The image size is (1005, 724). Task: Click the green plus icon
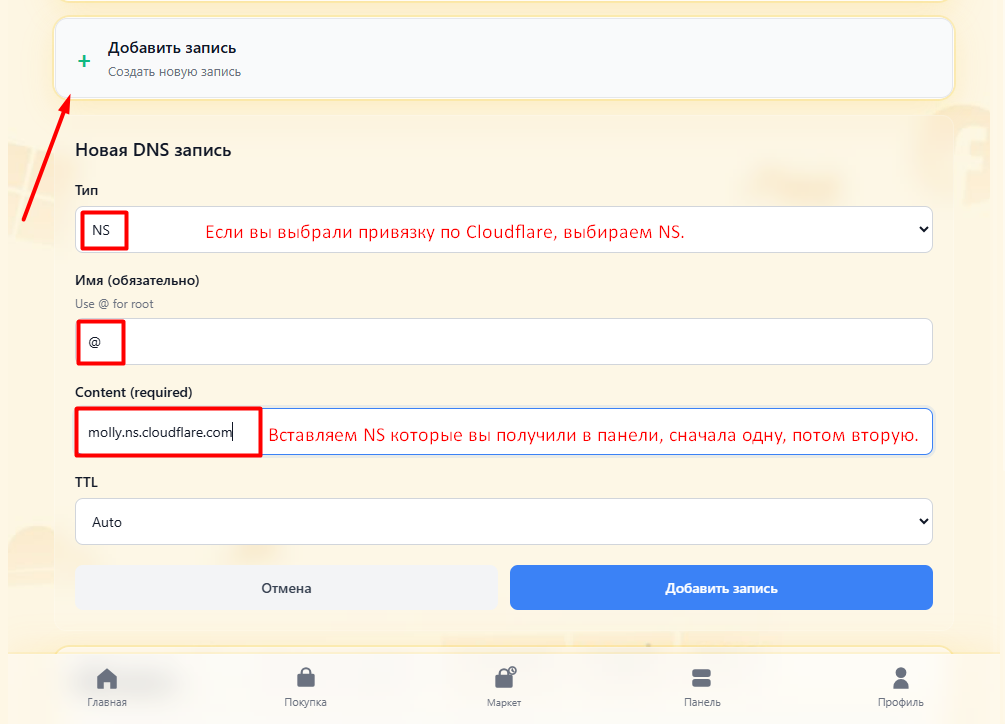tap(84, 61)
